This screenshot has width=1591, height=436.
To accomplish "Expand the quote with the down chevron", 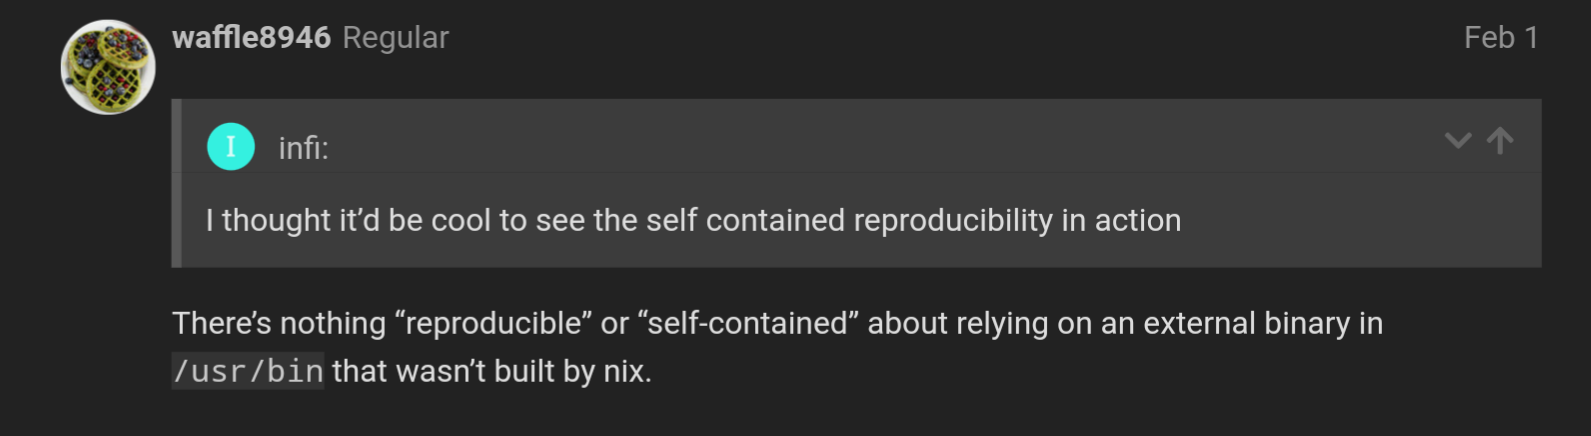I will (1458, 141).
